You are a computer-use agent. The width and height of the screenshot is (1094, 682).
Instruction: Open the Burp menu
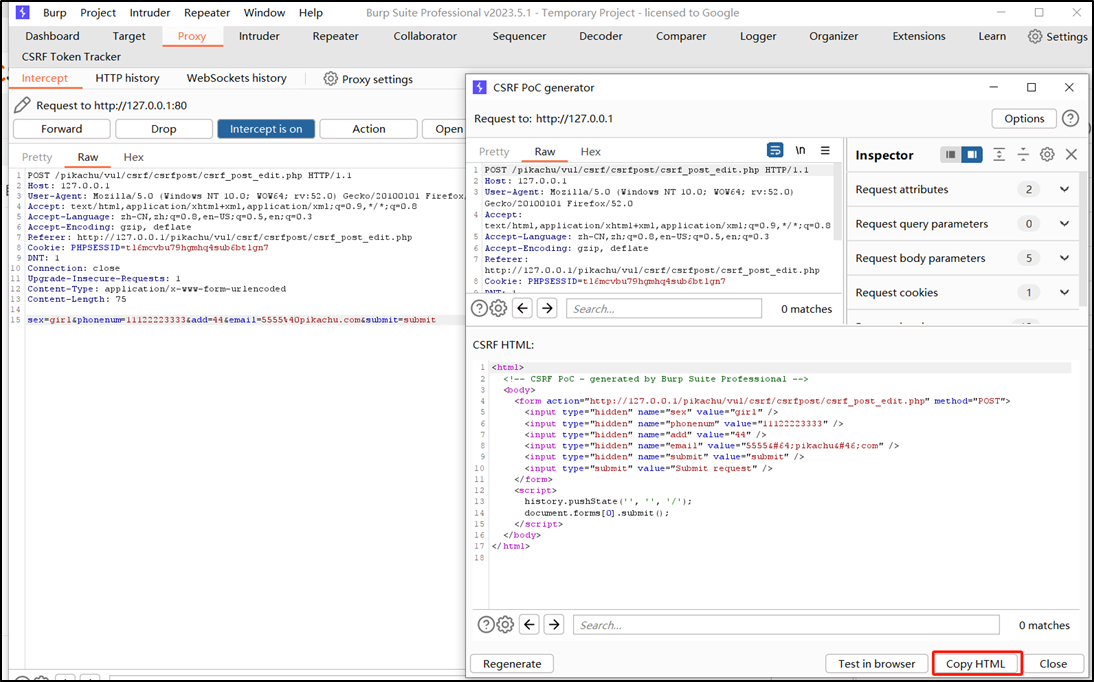click(x=55, y=13)
